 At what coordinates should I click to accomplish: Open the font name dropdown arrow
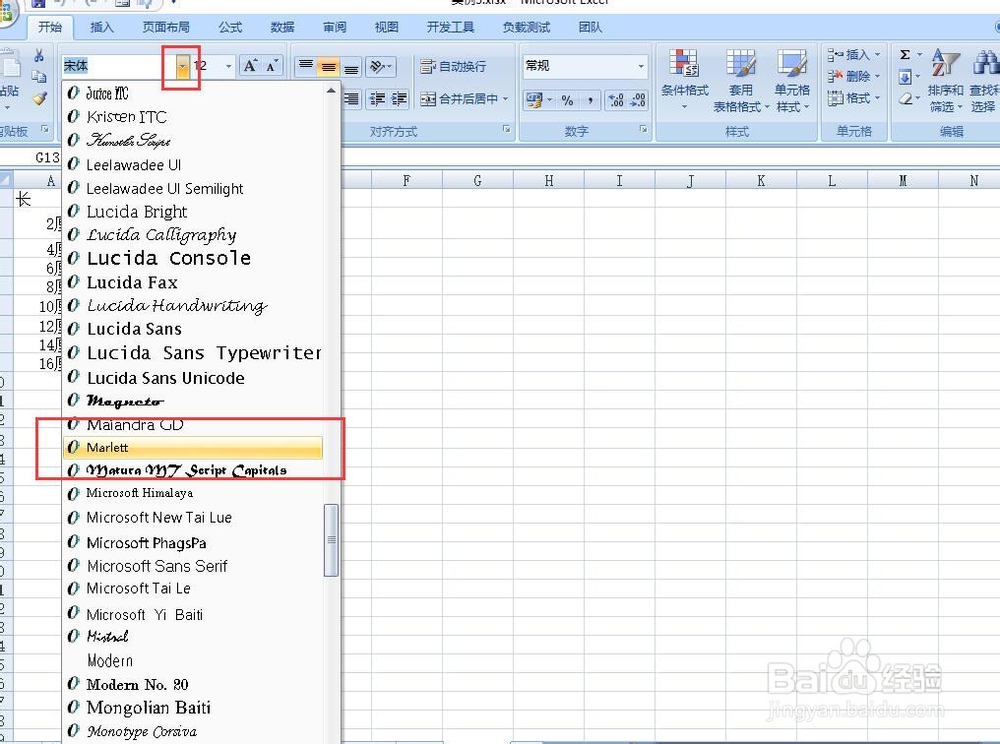coord(182,66)
